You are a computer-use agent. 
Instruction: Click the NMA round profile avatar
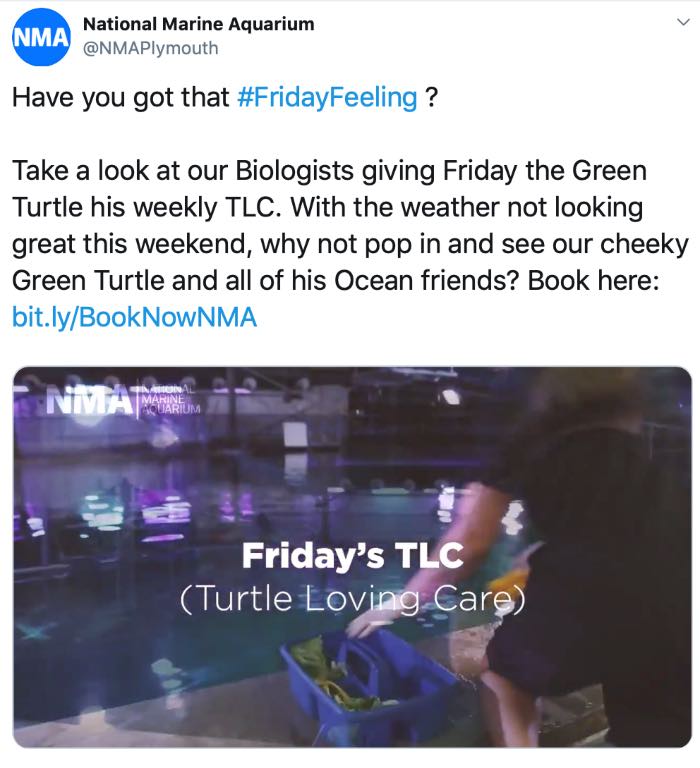(x=40, y=37)
